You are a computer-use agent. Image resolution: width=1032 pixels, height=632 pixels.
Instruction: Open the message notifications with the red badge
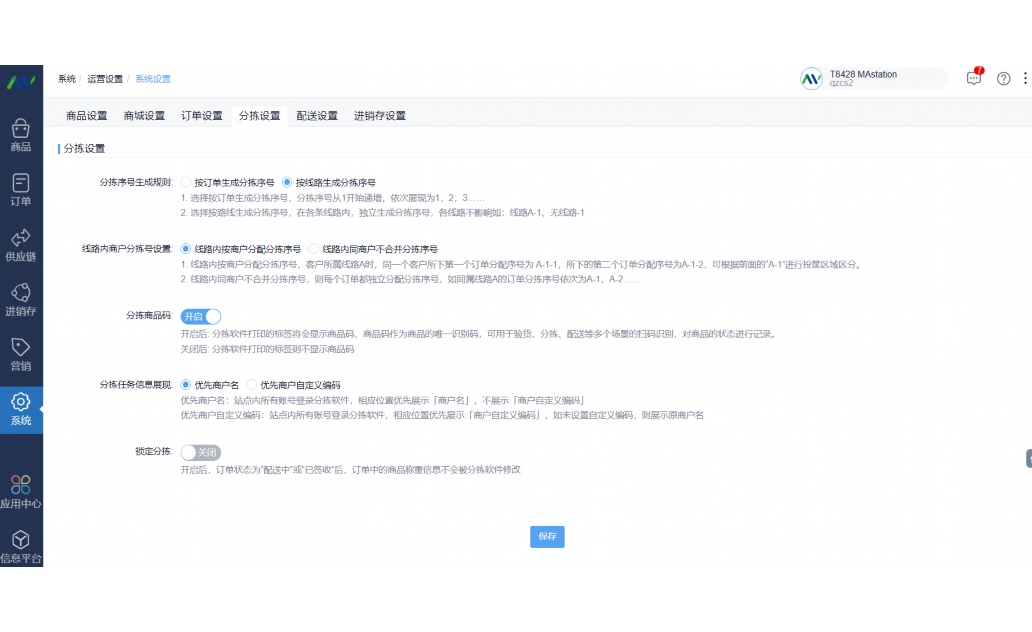point(973,78)
